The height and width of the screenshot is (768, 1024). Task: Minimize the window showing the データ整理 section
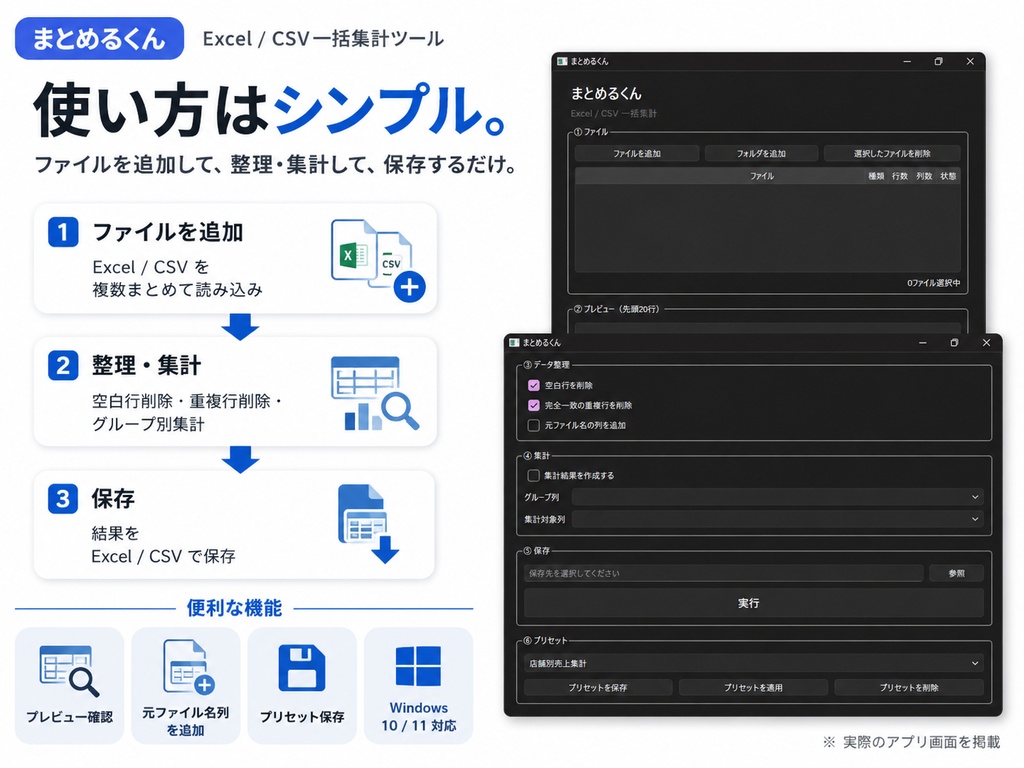point(923,343)
